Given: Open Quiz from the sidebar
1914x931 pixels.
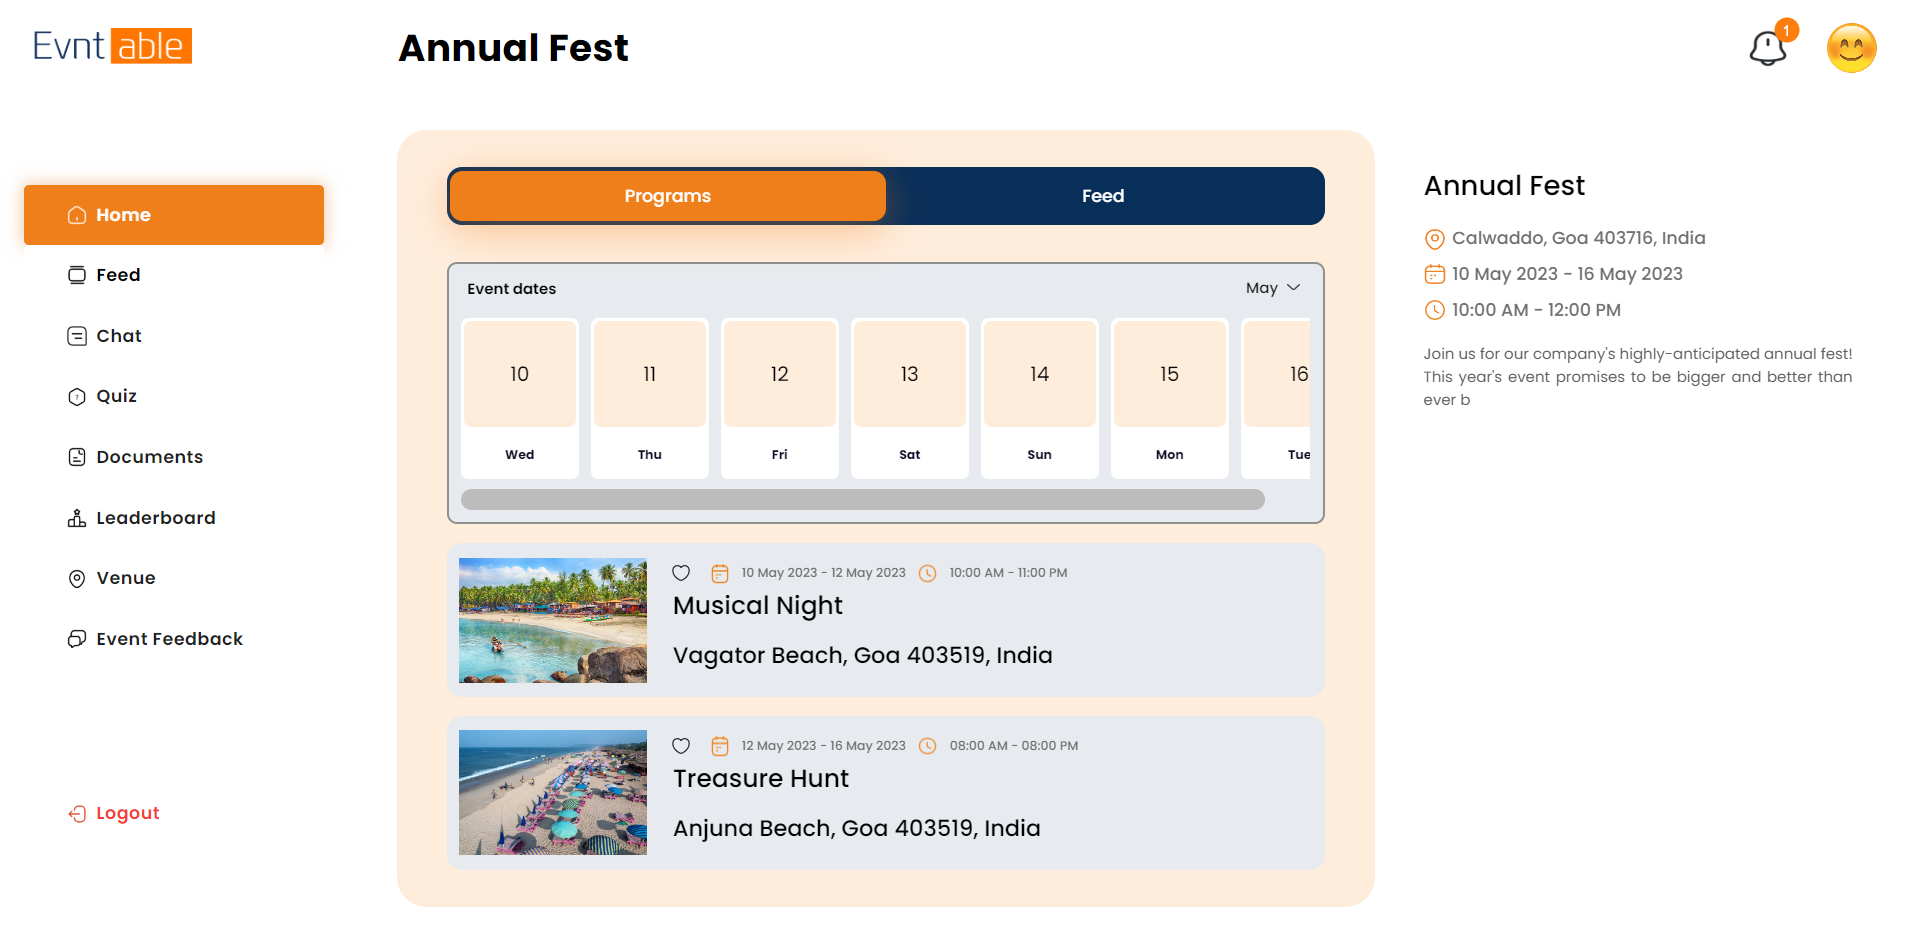Looking at the screenshot, I should (116, 396).
